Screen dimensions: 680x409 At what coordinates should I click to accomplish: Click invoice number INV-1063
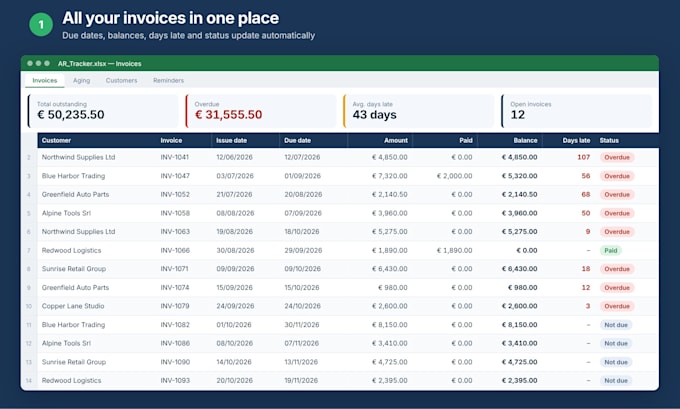(x=175, y=232)
